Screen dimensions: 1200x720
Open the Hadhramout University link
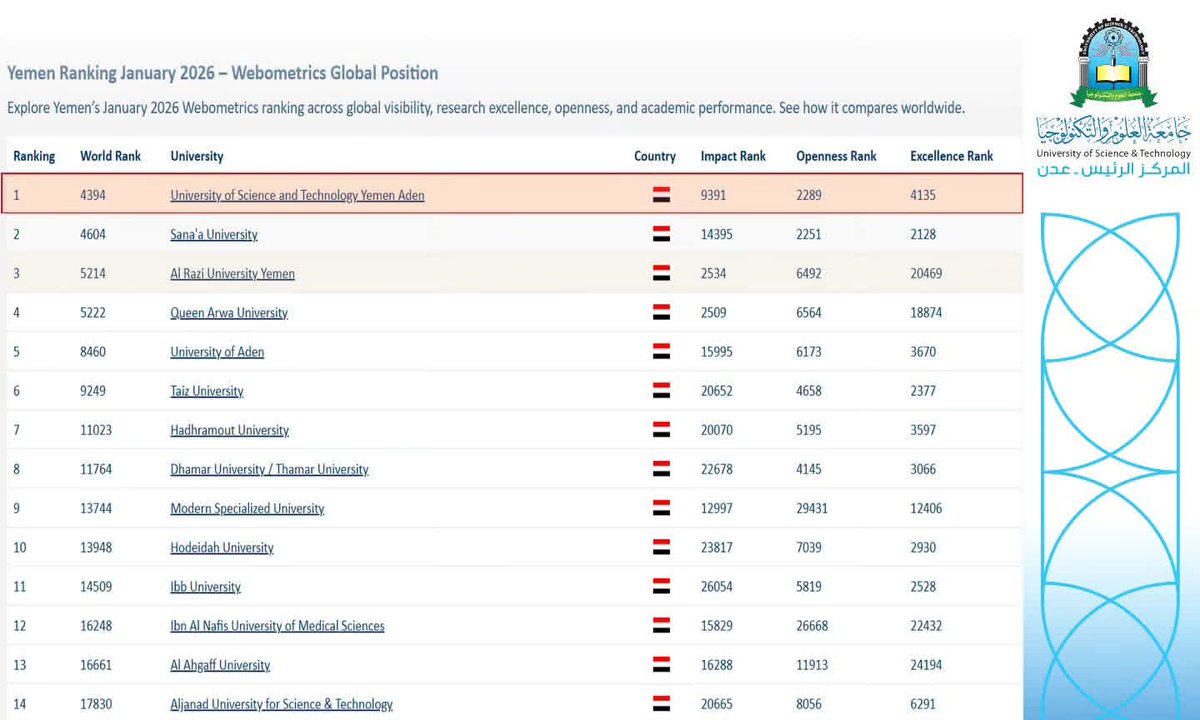tap(229, 430)
